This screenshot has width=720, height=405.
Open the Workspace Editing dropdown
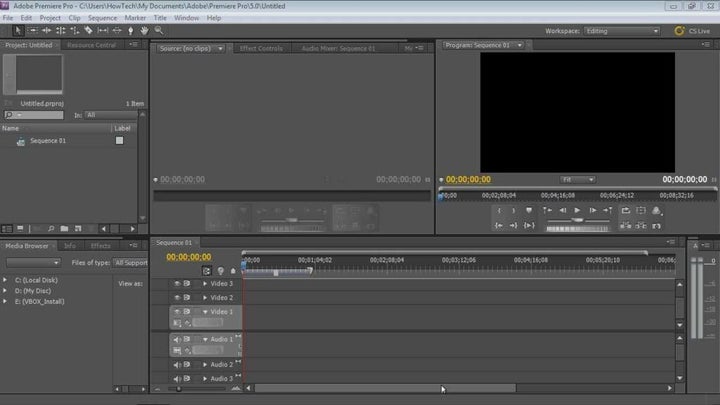(x=619, y=31)
